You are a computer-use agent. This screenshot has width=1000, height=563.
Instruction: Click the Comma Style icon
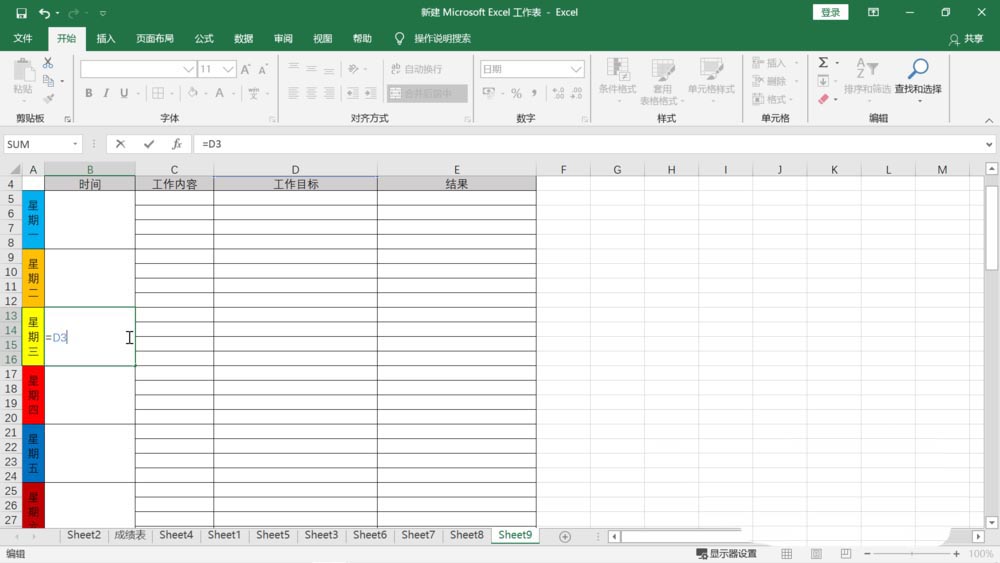pyautogui.click(x=534, y=93)
